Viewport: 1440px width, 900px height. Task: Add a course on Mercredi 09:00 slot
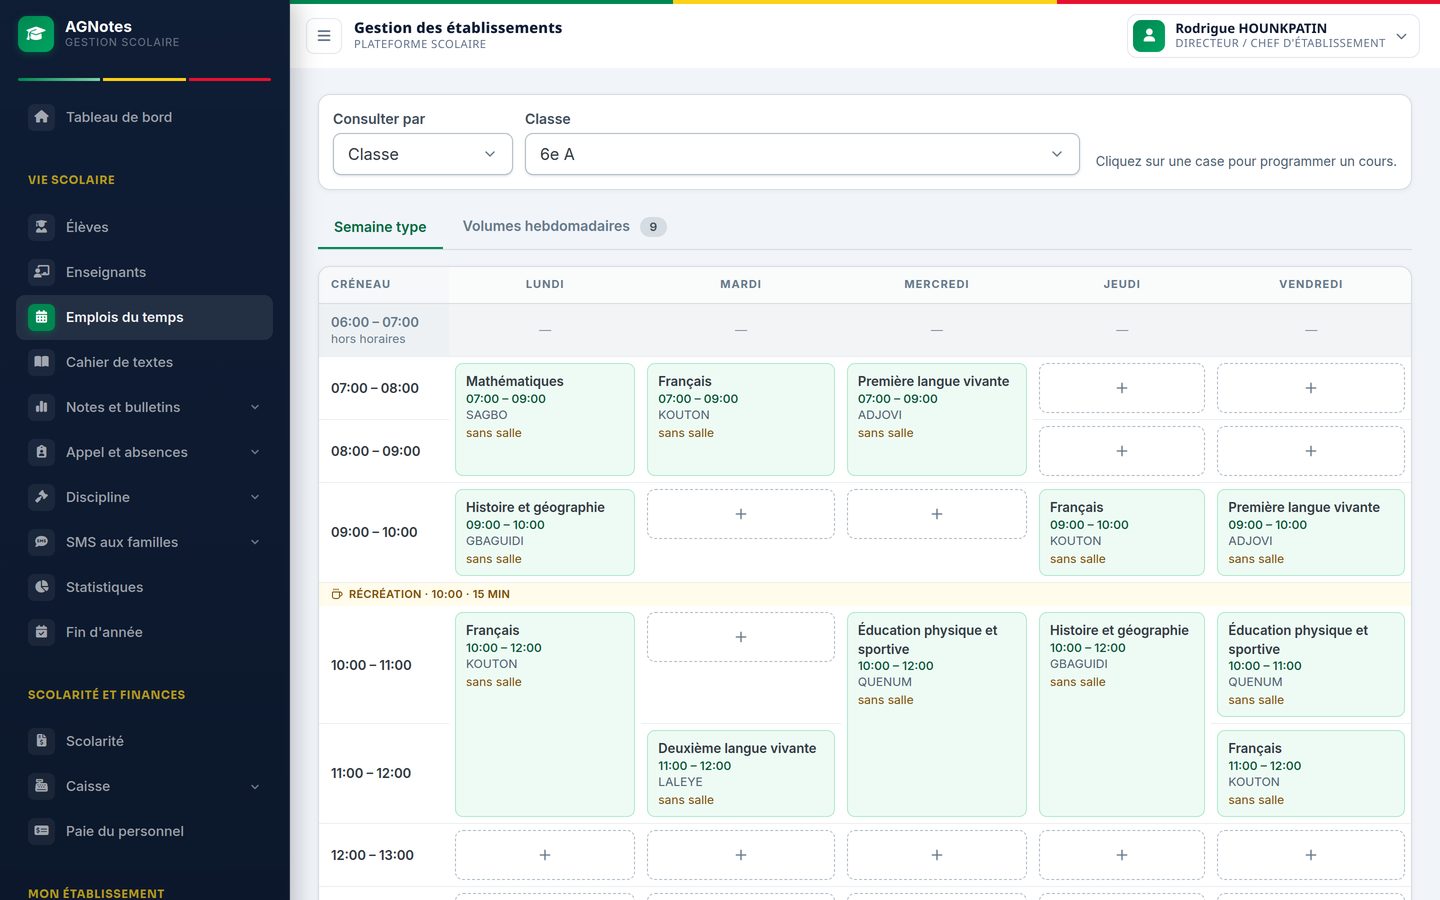(937, 514)
